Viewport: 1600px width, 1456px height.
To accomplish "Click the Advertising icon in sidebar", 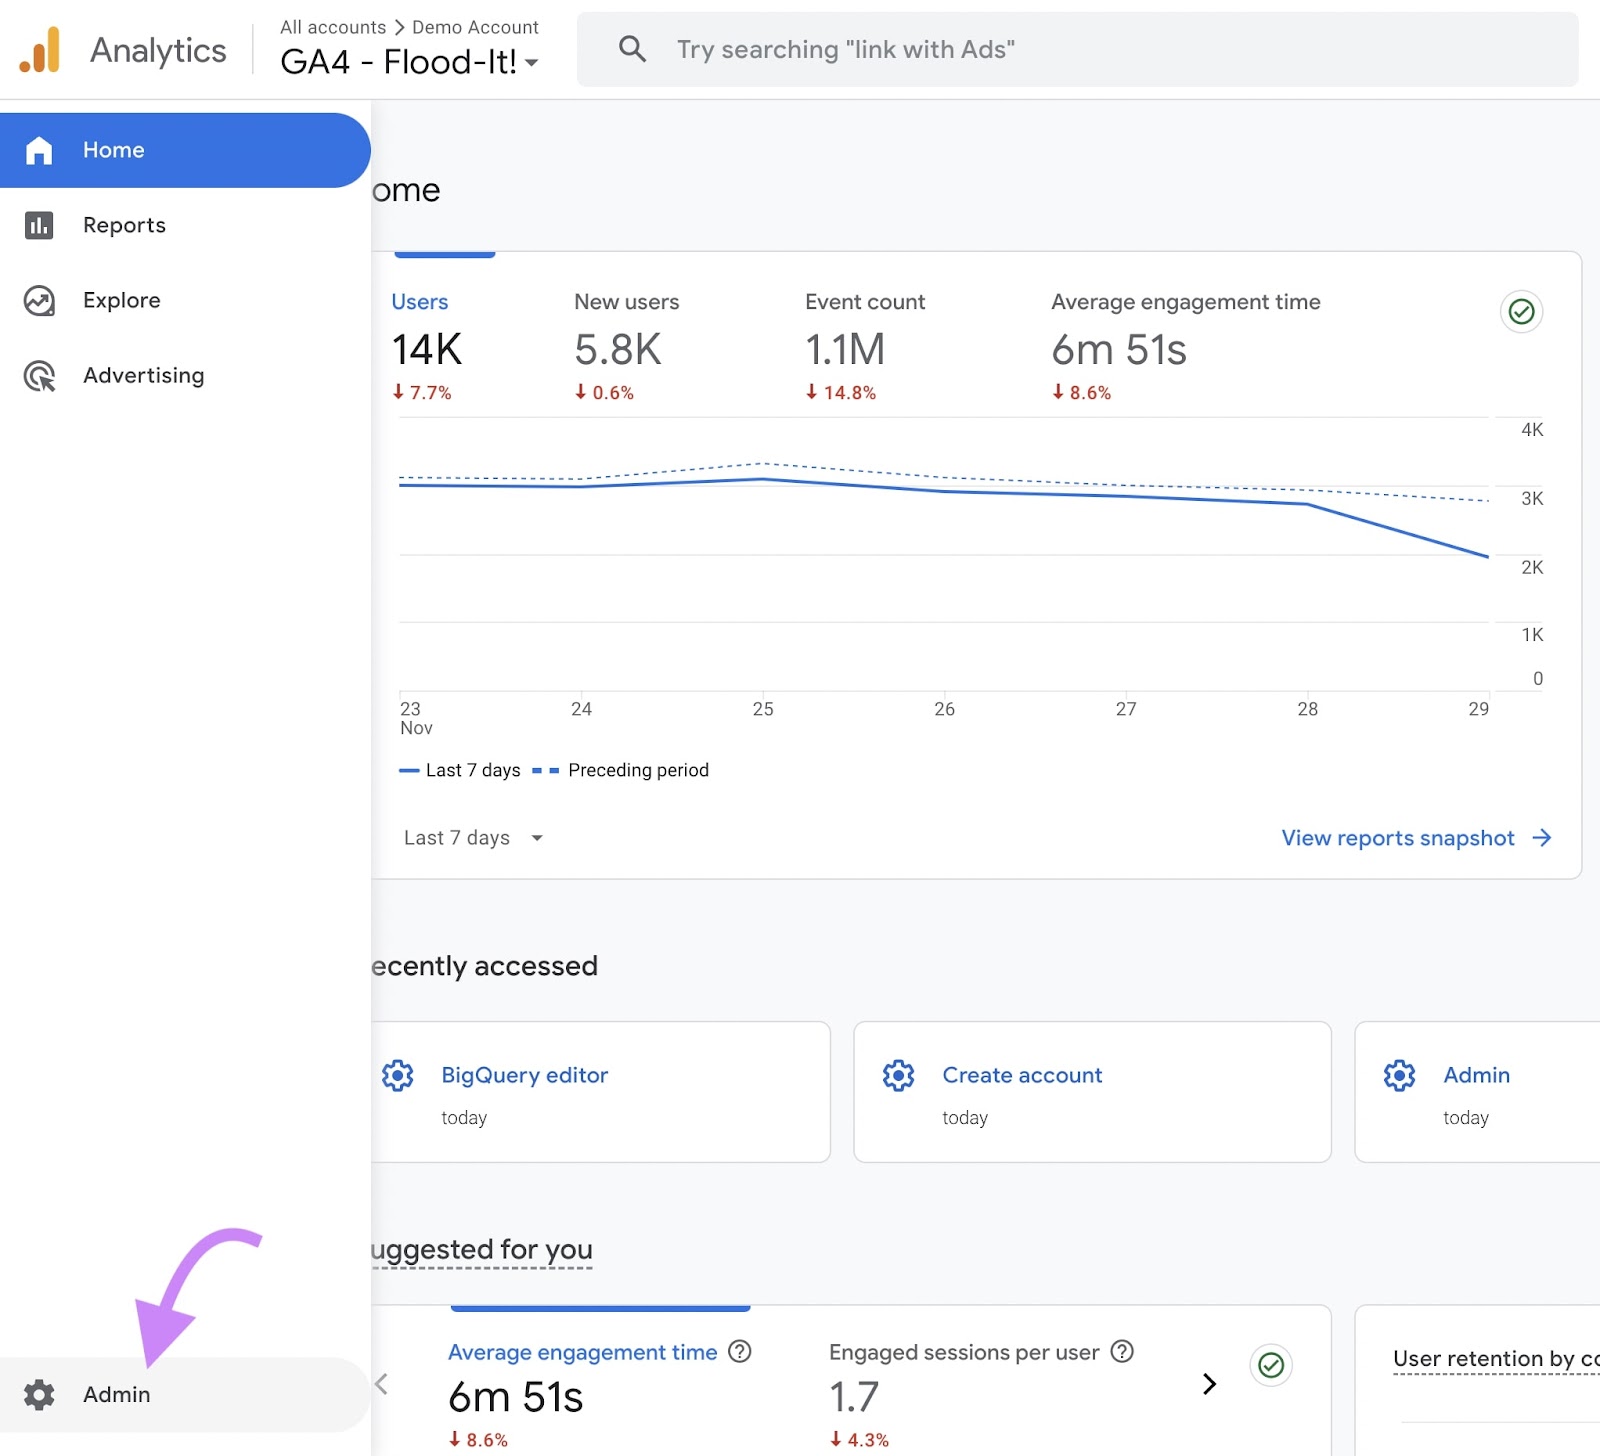I will click(x=39, y=376).
